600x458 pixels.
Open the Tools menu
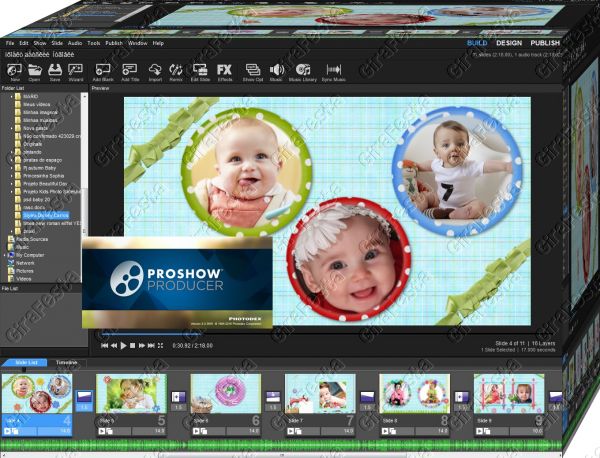(94, 43)
